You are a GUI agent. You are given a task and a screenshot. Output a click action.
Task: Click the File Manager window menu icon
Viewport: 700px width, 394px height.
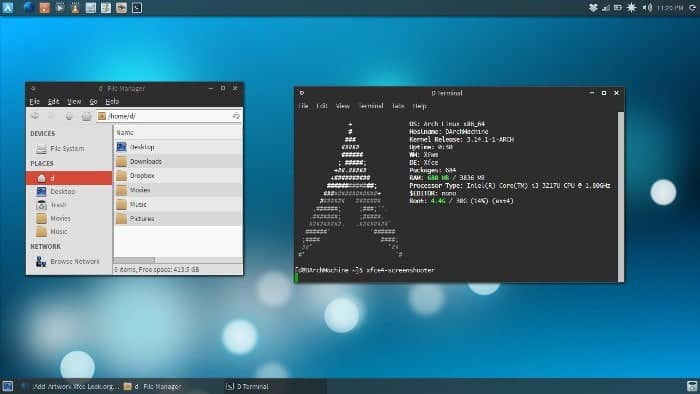pos(33,88)
